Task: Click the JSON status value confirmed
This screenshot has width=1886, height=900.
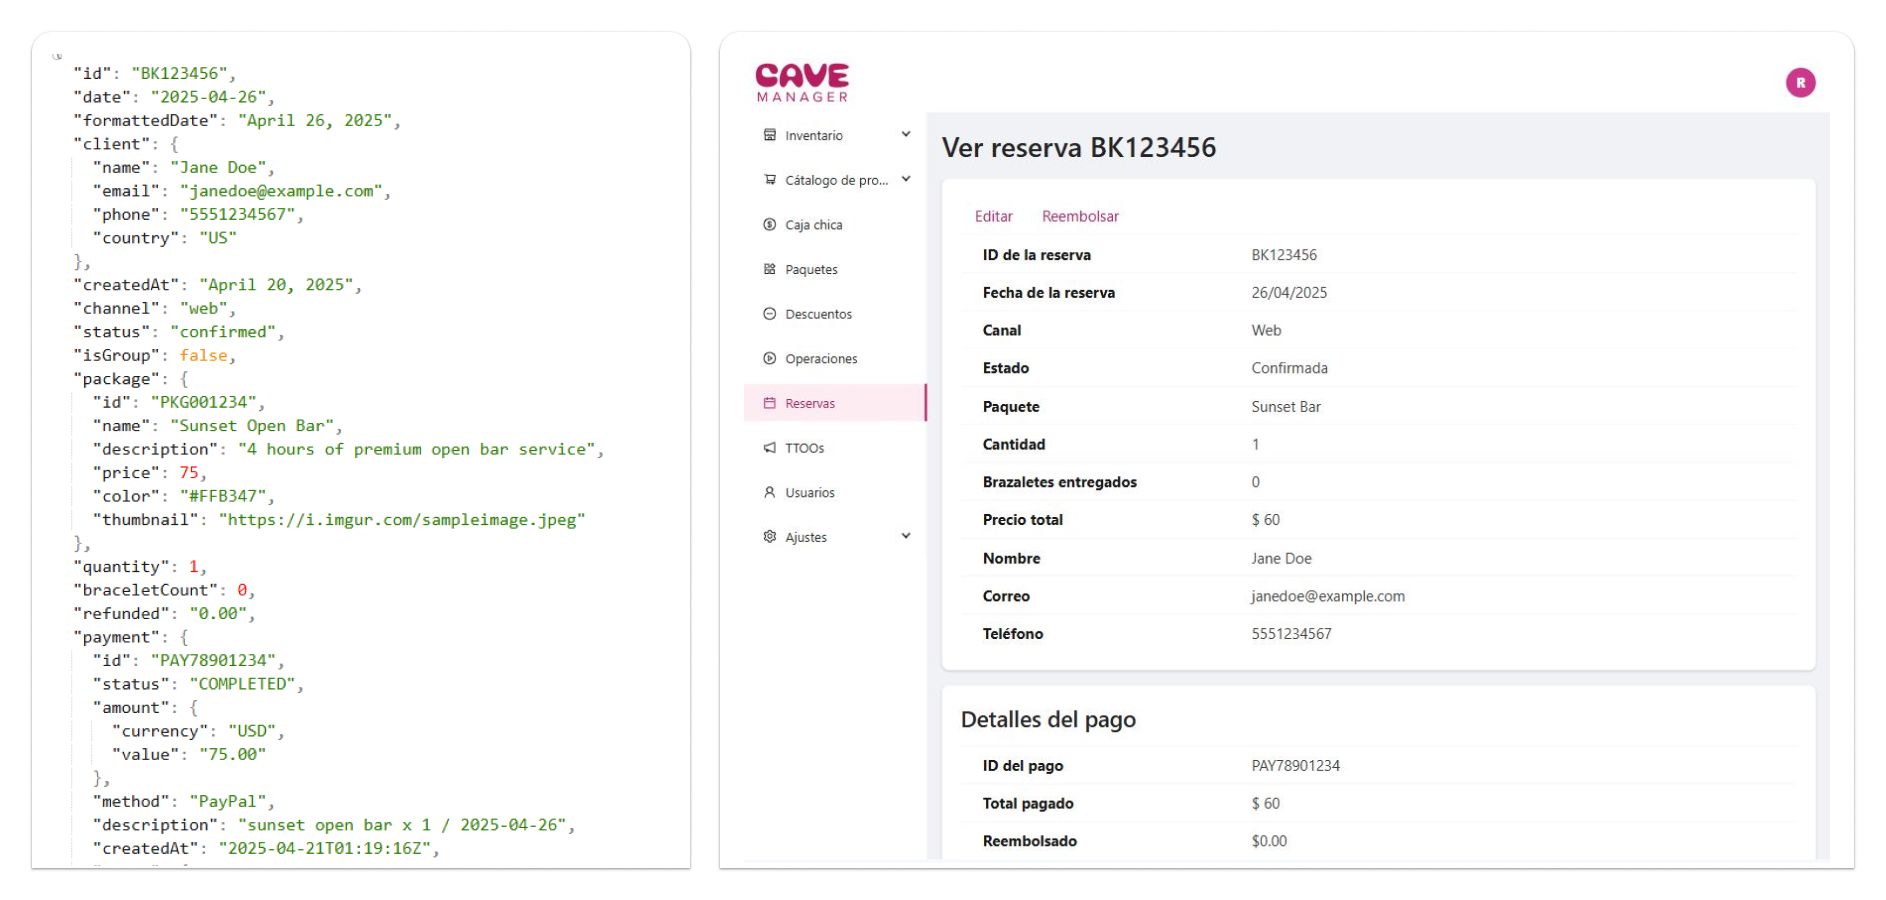Action: [223, 332]
